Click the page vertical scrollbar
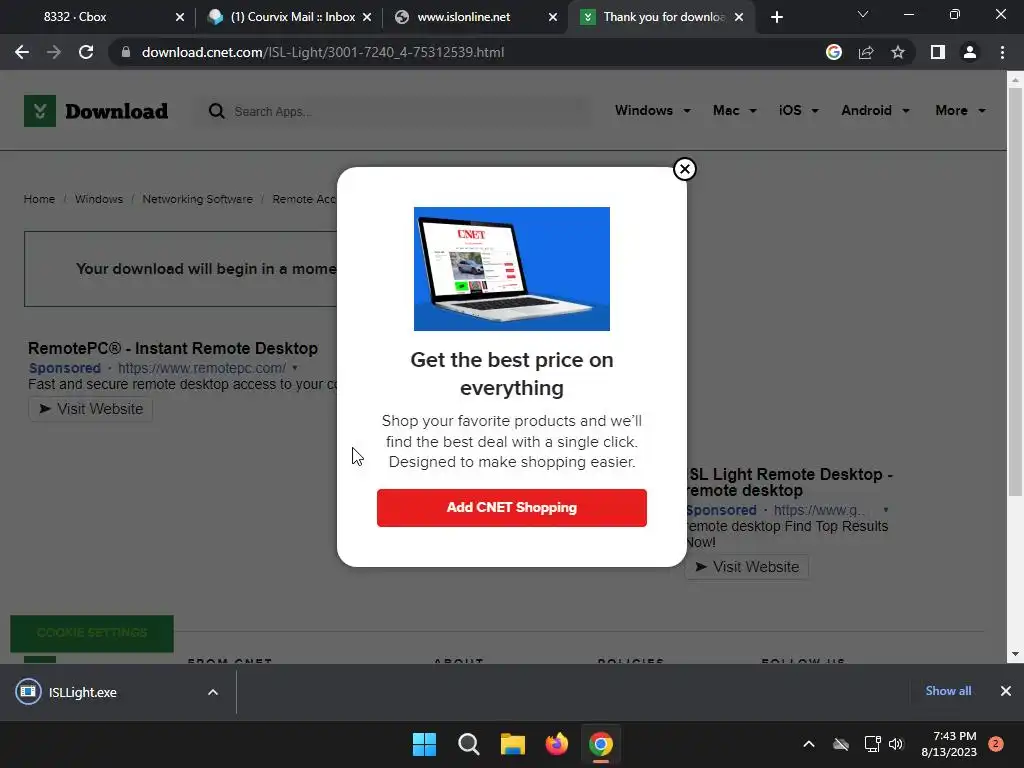1024x768 pixels. pyautogui.click(x=1015, y=292)
